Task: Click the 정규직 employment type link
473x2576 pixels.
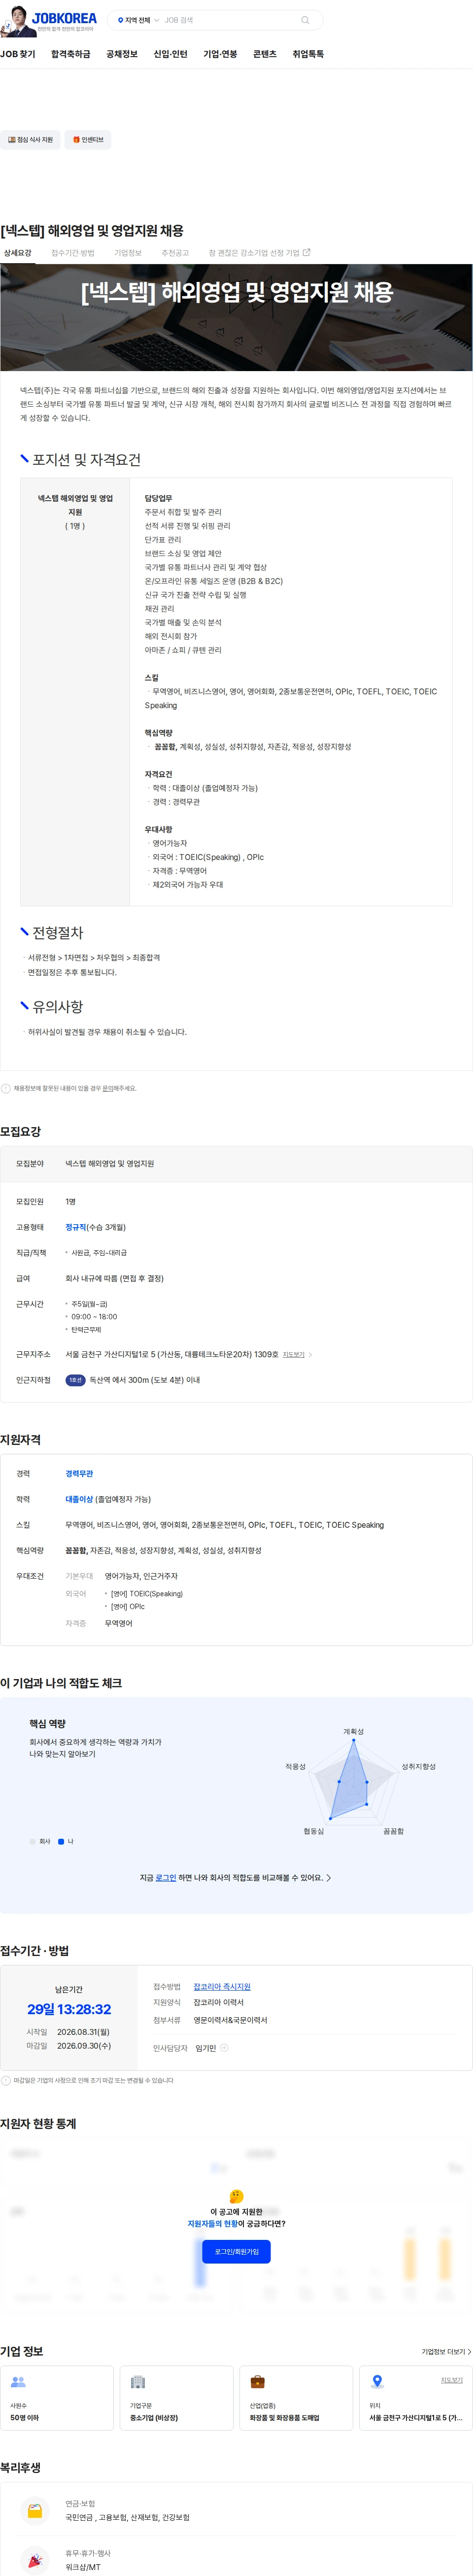Action: (x=76, y=1227)
